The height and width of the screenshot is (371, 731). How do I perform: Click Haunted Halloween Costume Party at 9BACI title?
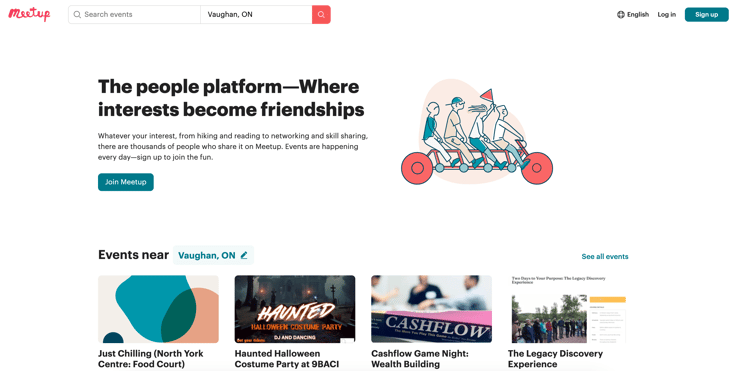[287, 359]
